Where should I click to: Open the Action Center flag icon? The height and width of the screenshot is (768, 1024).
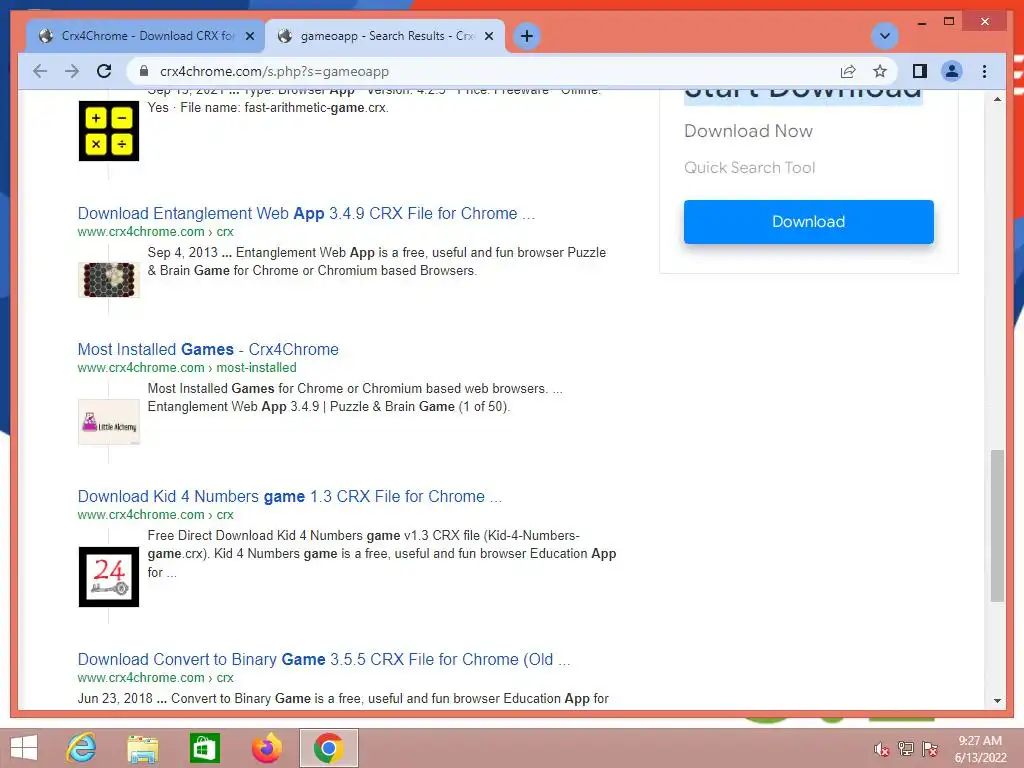click(x=930, y=749)
